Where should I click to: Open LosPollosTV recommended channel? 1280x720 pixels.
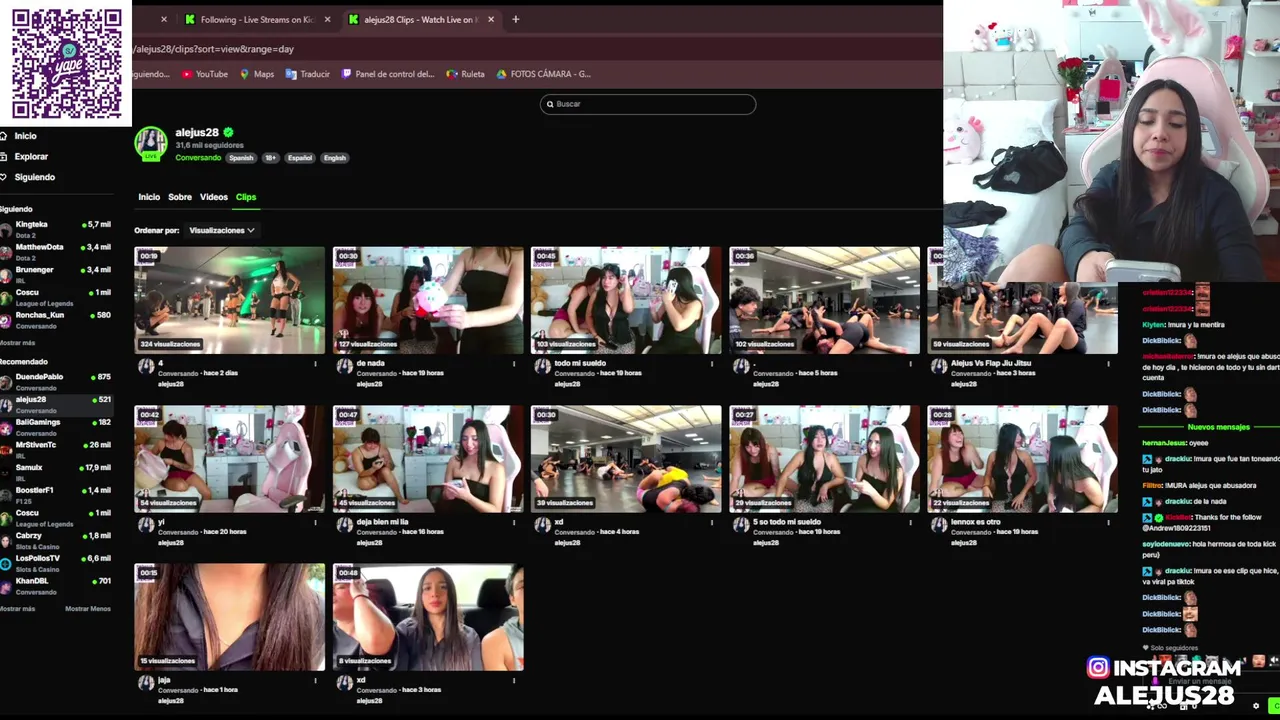coord(56,563)
